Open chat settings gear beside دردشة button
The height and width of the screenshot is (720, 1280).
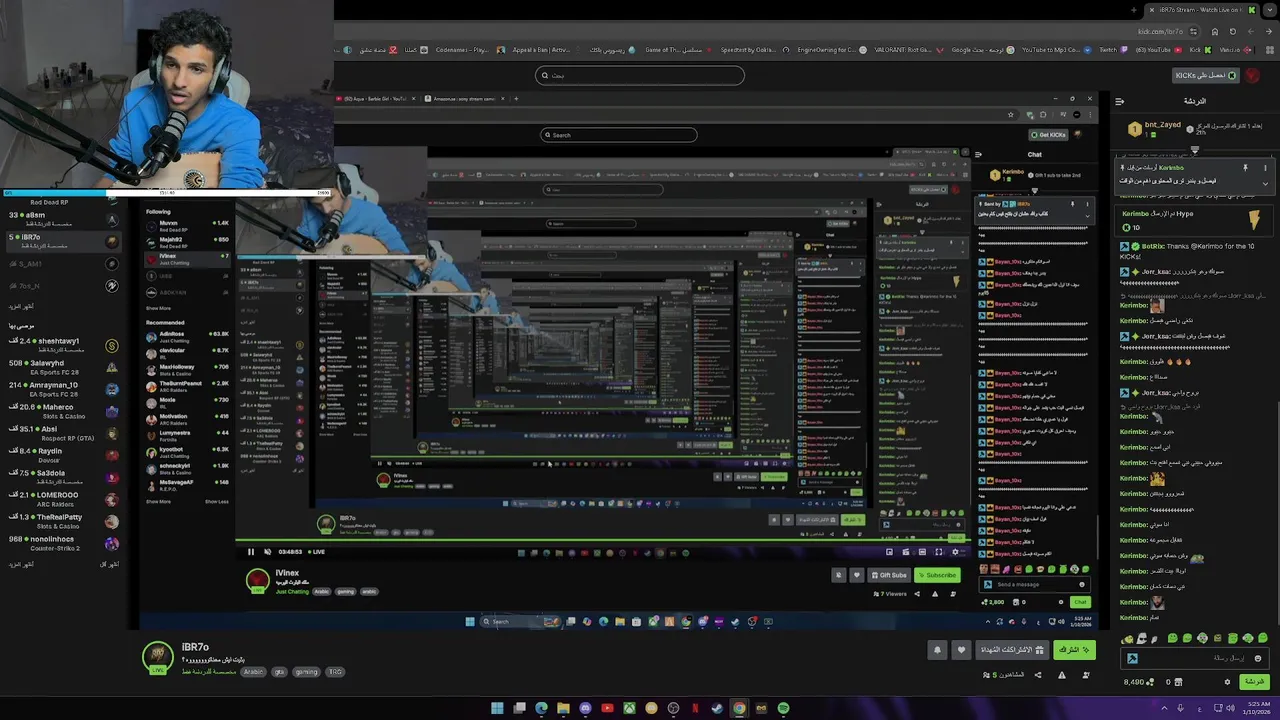pos(1227,682)
